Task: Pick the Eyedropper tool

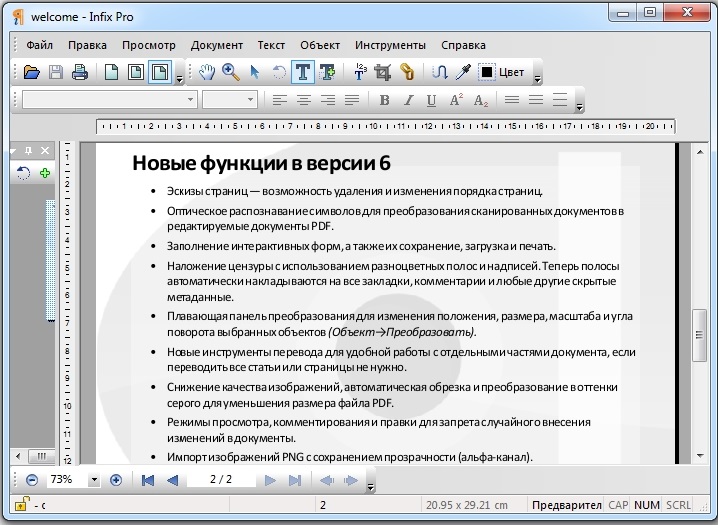Action: point(463,72)
